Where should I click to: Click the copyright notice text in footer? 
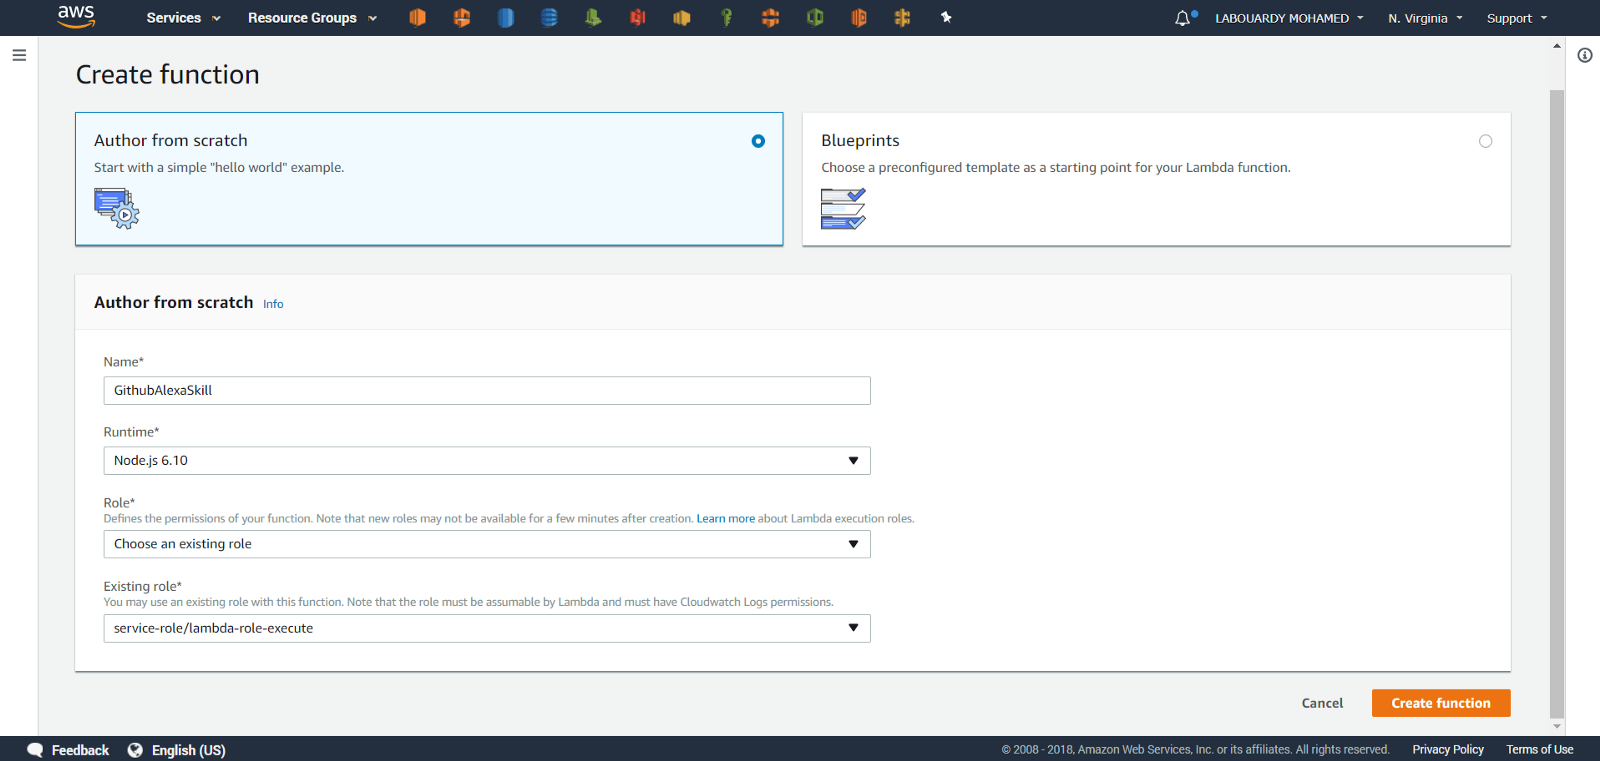1196,749
